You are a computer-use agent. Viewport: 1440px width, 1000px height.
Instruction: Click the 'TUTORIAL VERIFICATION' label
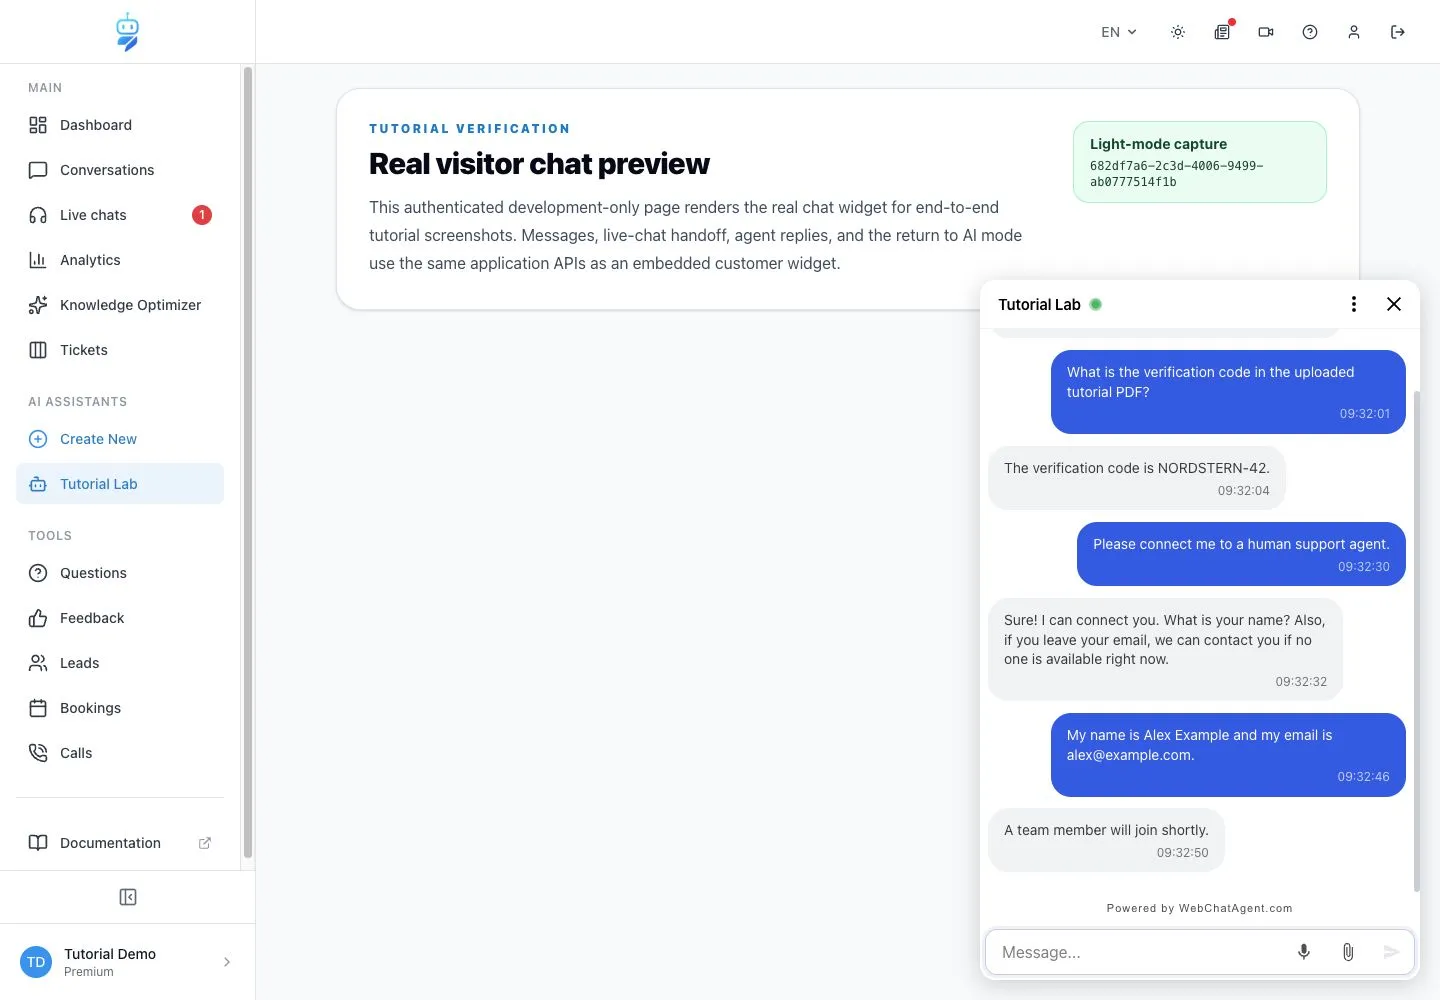(x=469, y=129)
